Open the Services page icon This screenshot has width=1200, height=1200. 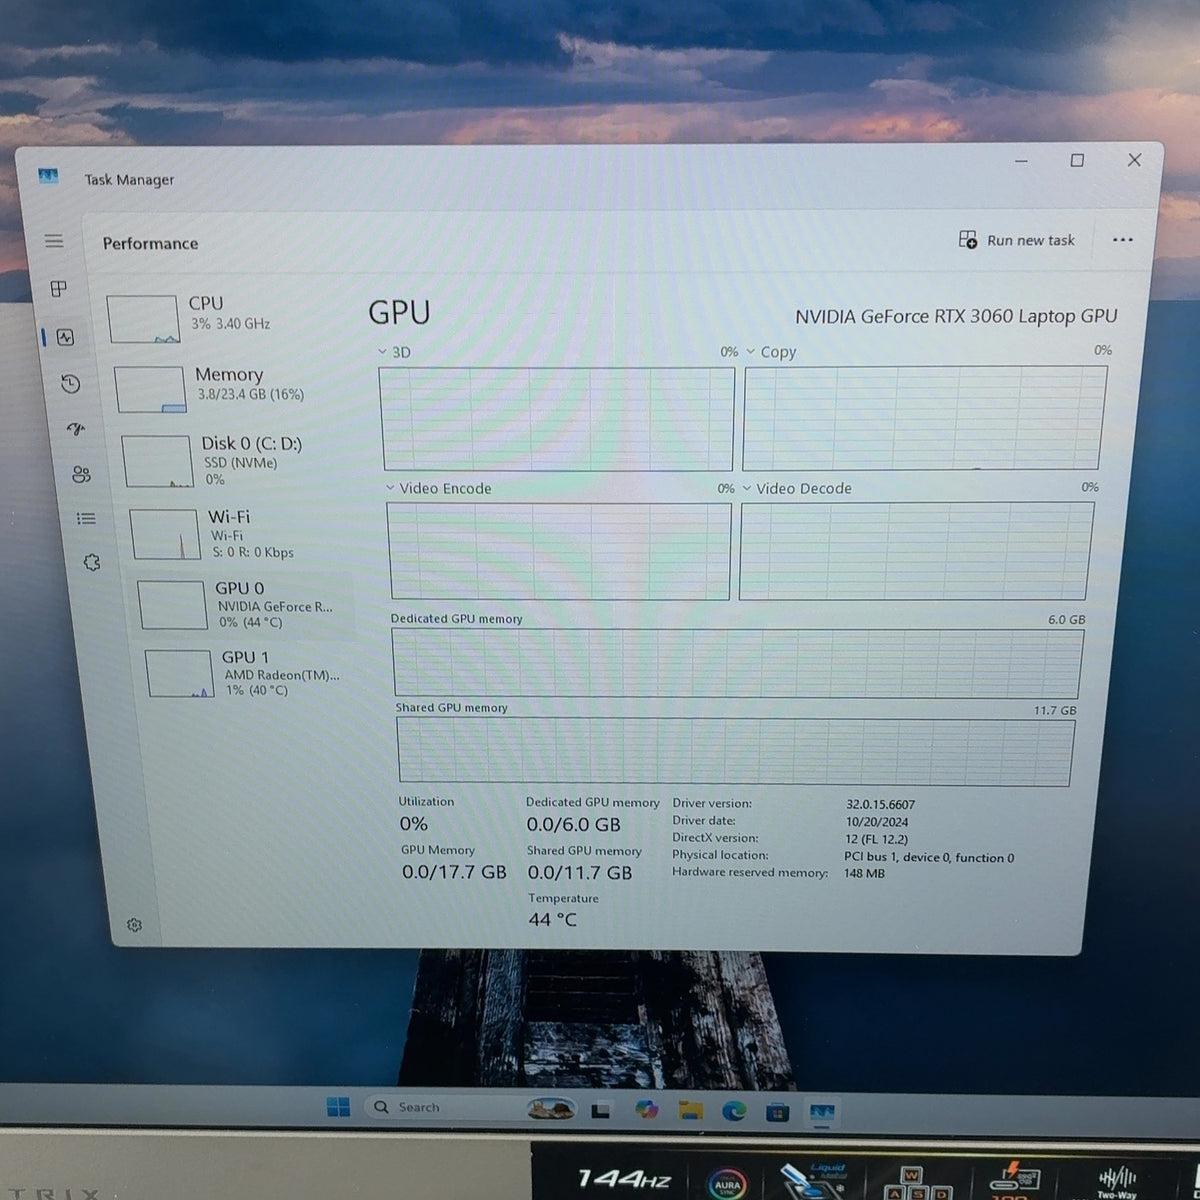point(92,563)
